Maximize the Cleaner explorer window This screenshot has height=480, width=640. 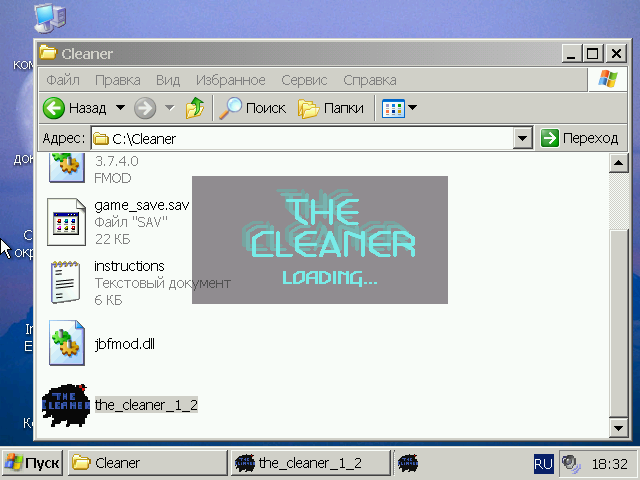[593, 53]
